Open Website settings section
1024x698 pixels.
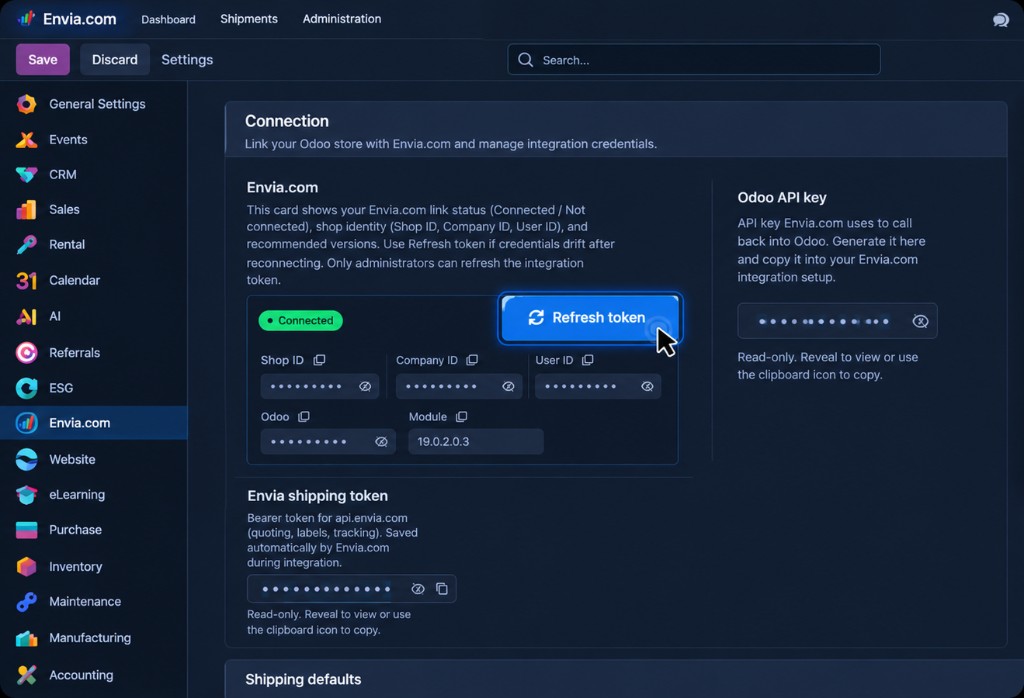[93, 459]
